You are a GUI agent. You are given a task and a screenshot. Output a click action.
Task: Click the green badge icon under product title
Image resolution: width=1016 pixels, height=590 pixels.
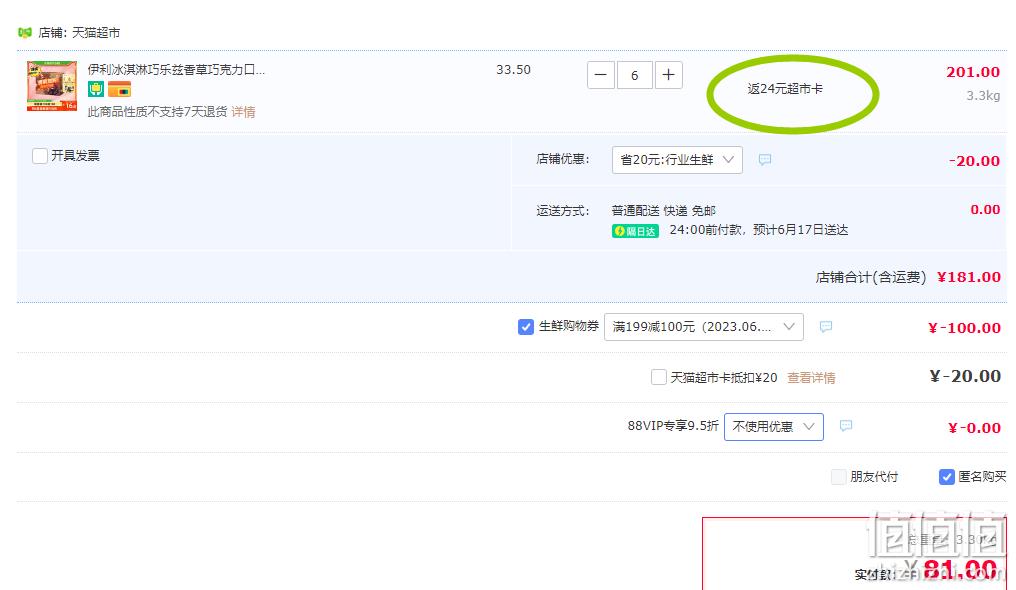tap(96, 89)
